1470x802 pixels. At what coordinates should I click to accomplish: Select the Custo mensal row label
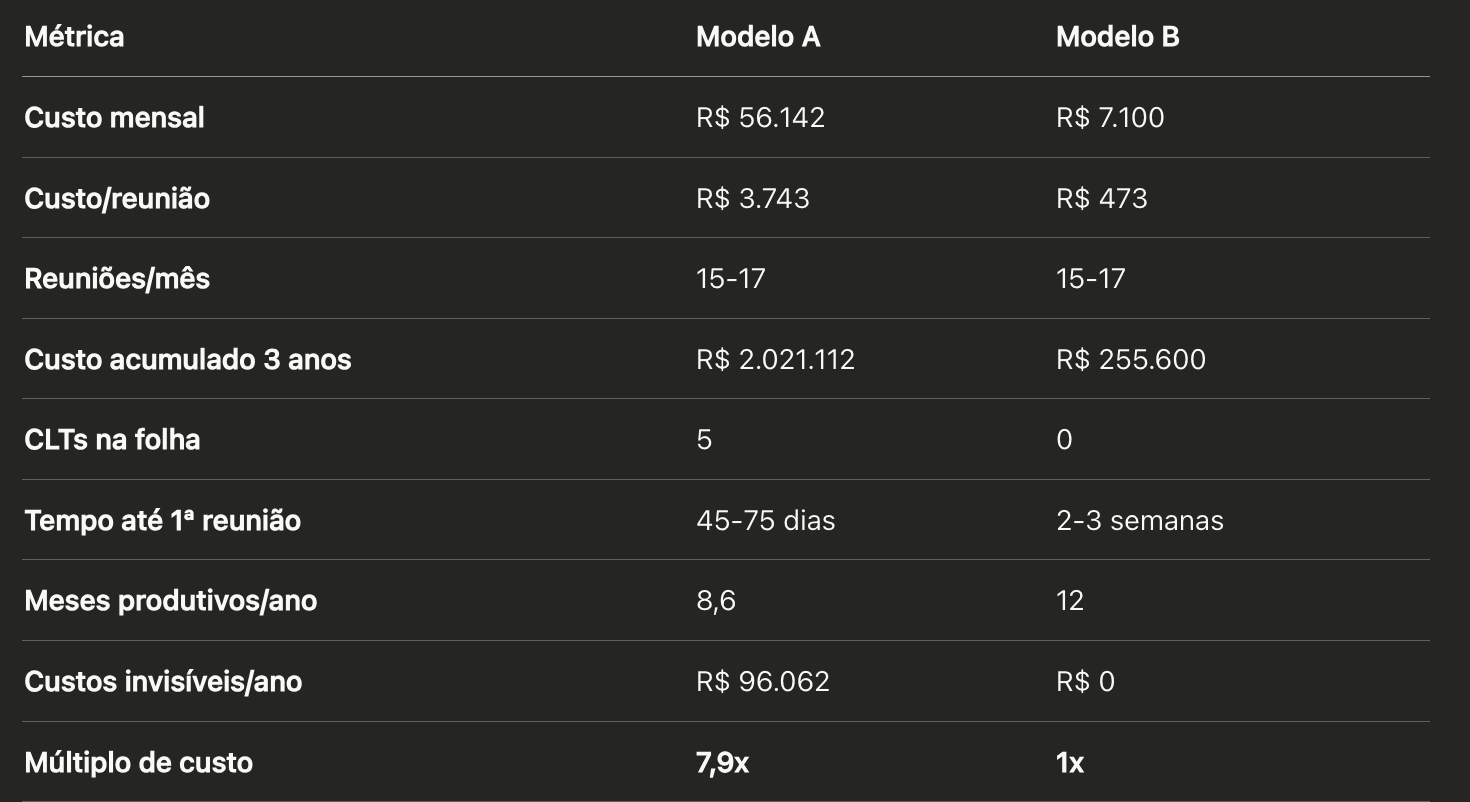(114, 118)
